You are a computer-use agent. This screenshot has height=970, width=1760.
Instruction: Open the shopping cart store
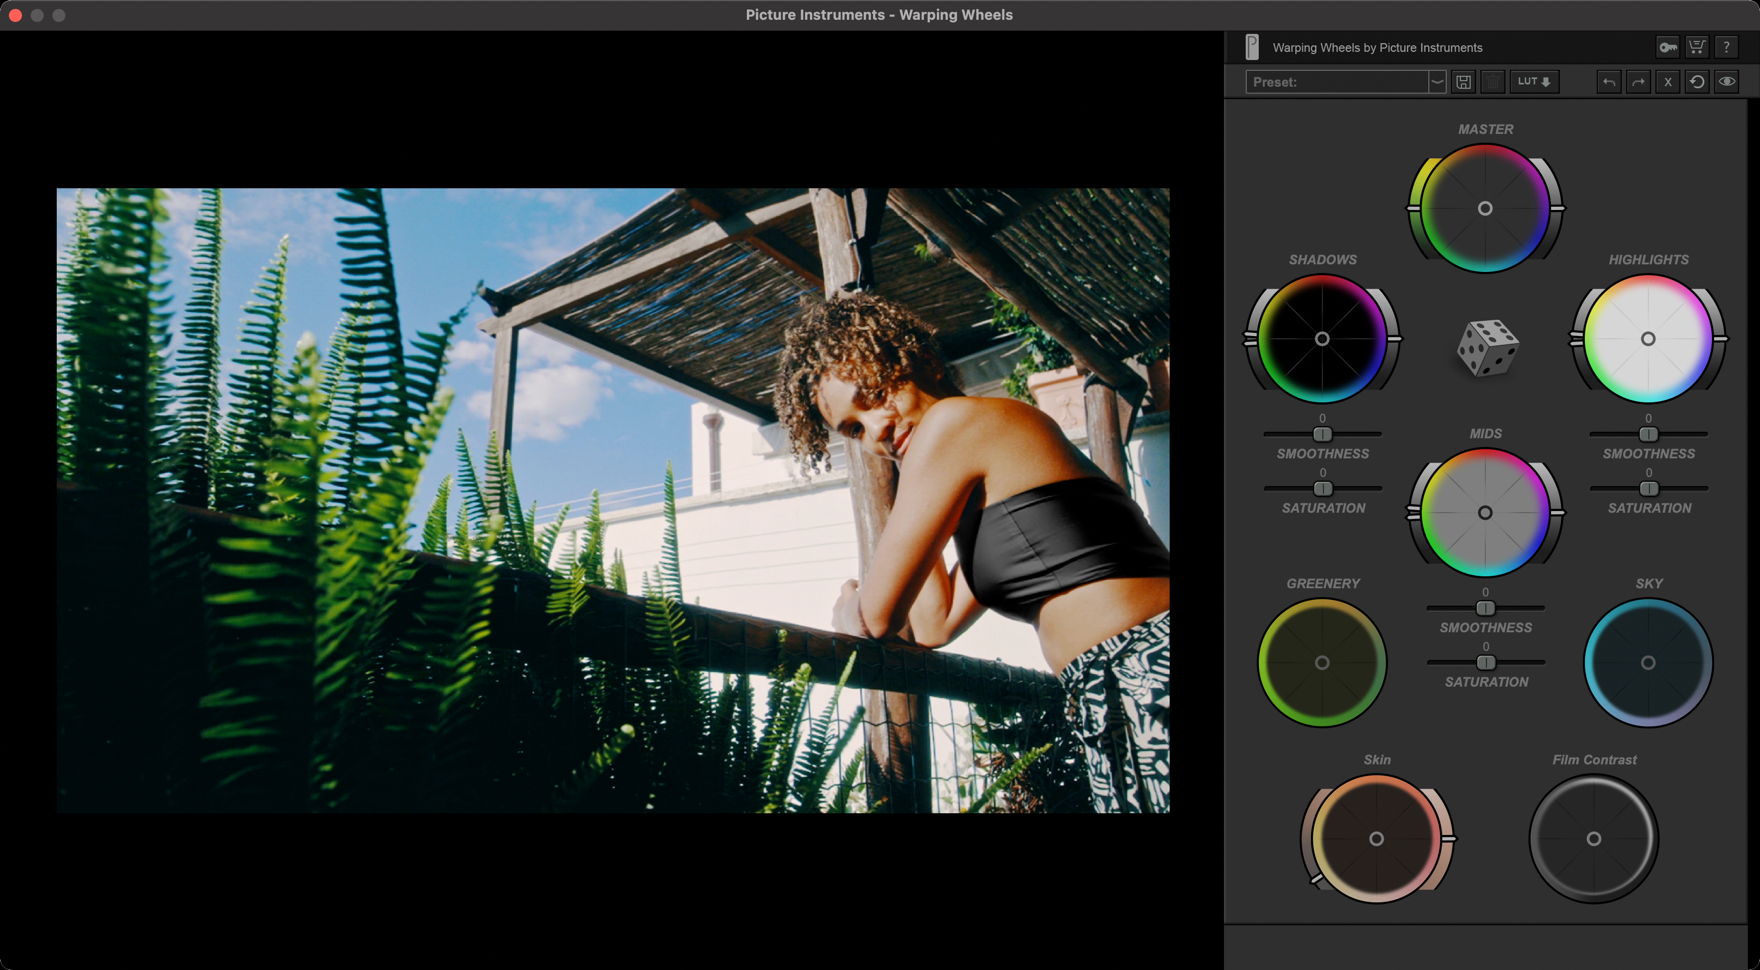pyautogui.click(x=1697, y=47)
